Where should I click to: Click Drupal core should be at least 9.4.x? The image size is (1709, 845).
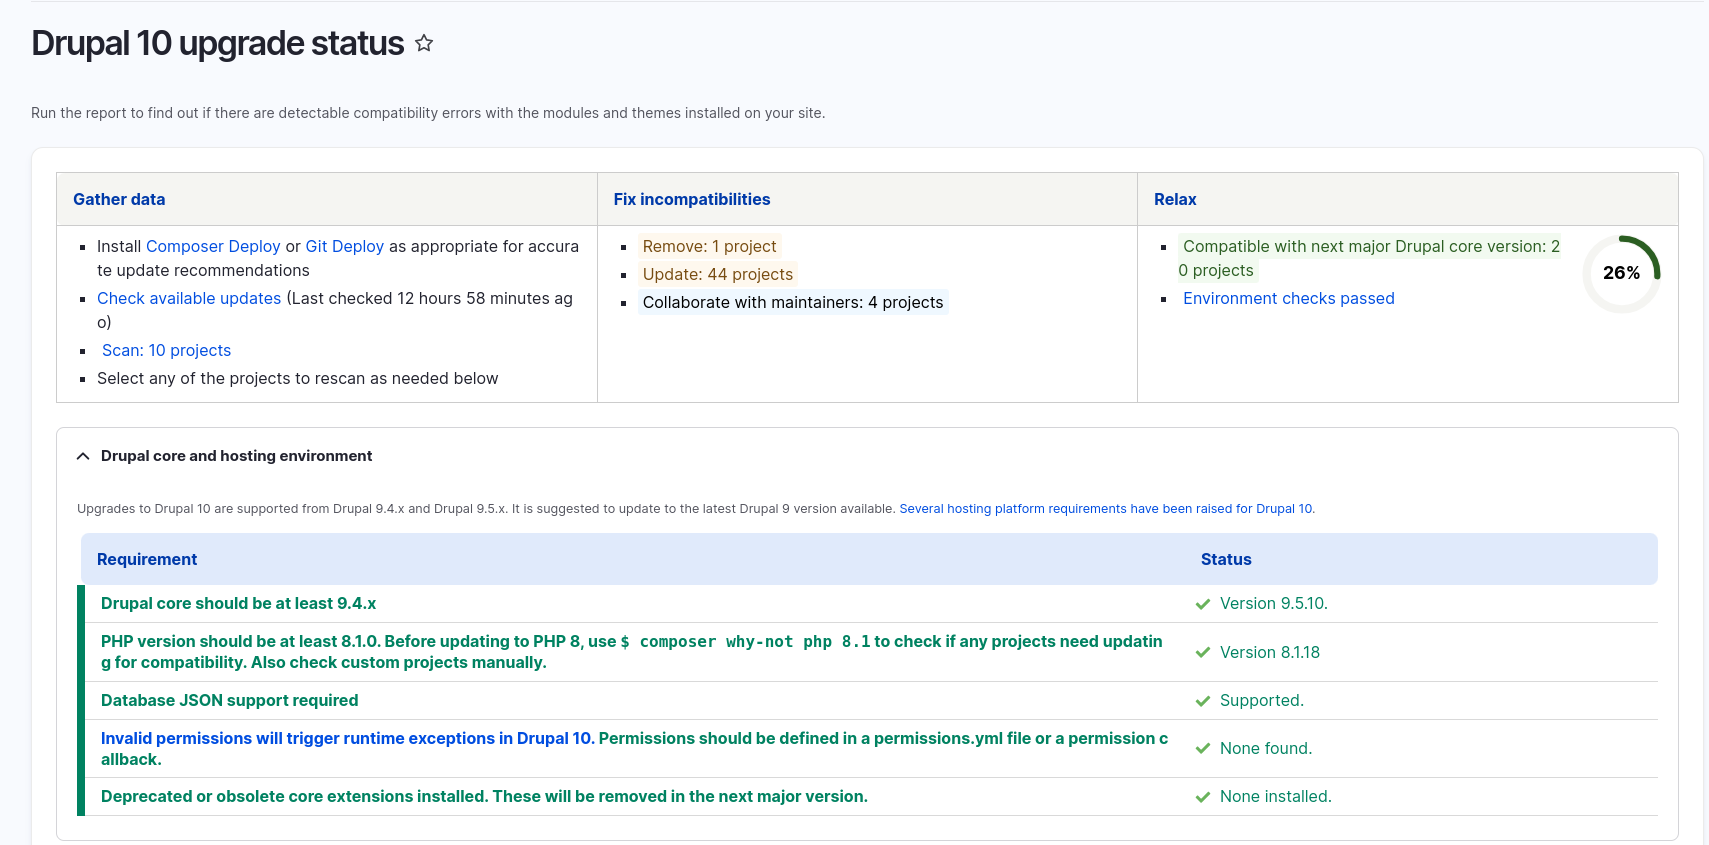(x=239, y=603)
